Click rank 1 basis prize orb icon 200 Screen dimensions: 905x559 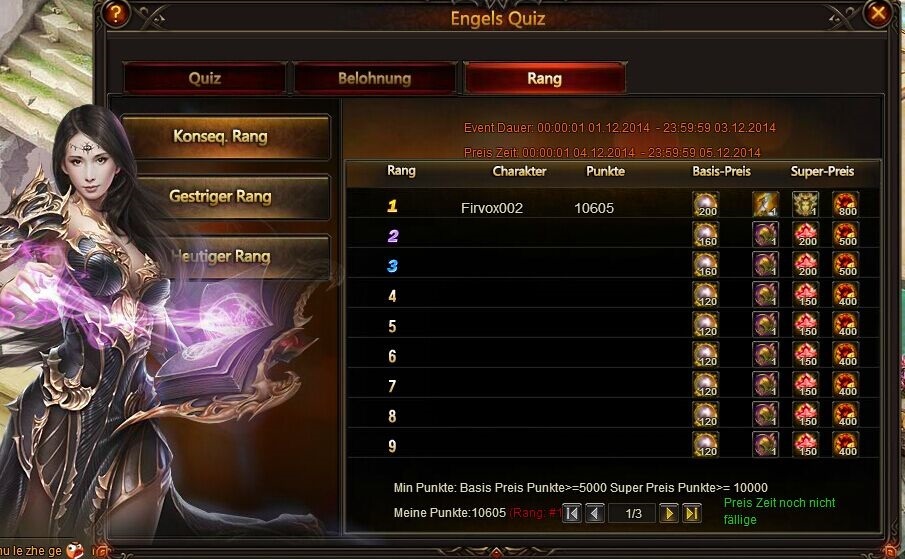[705, 204]
